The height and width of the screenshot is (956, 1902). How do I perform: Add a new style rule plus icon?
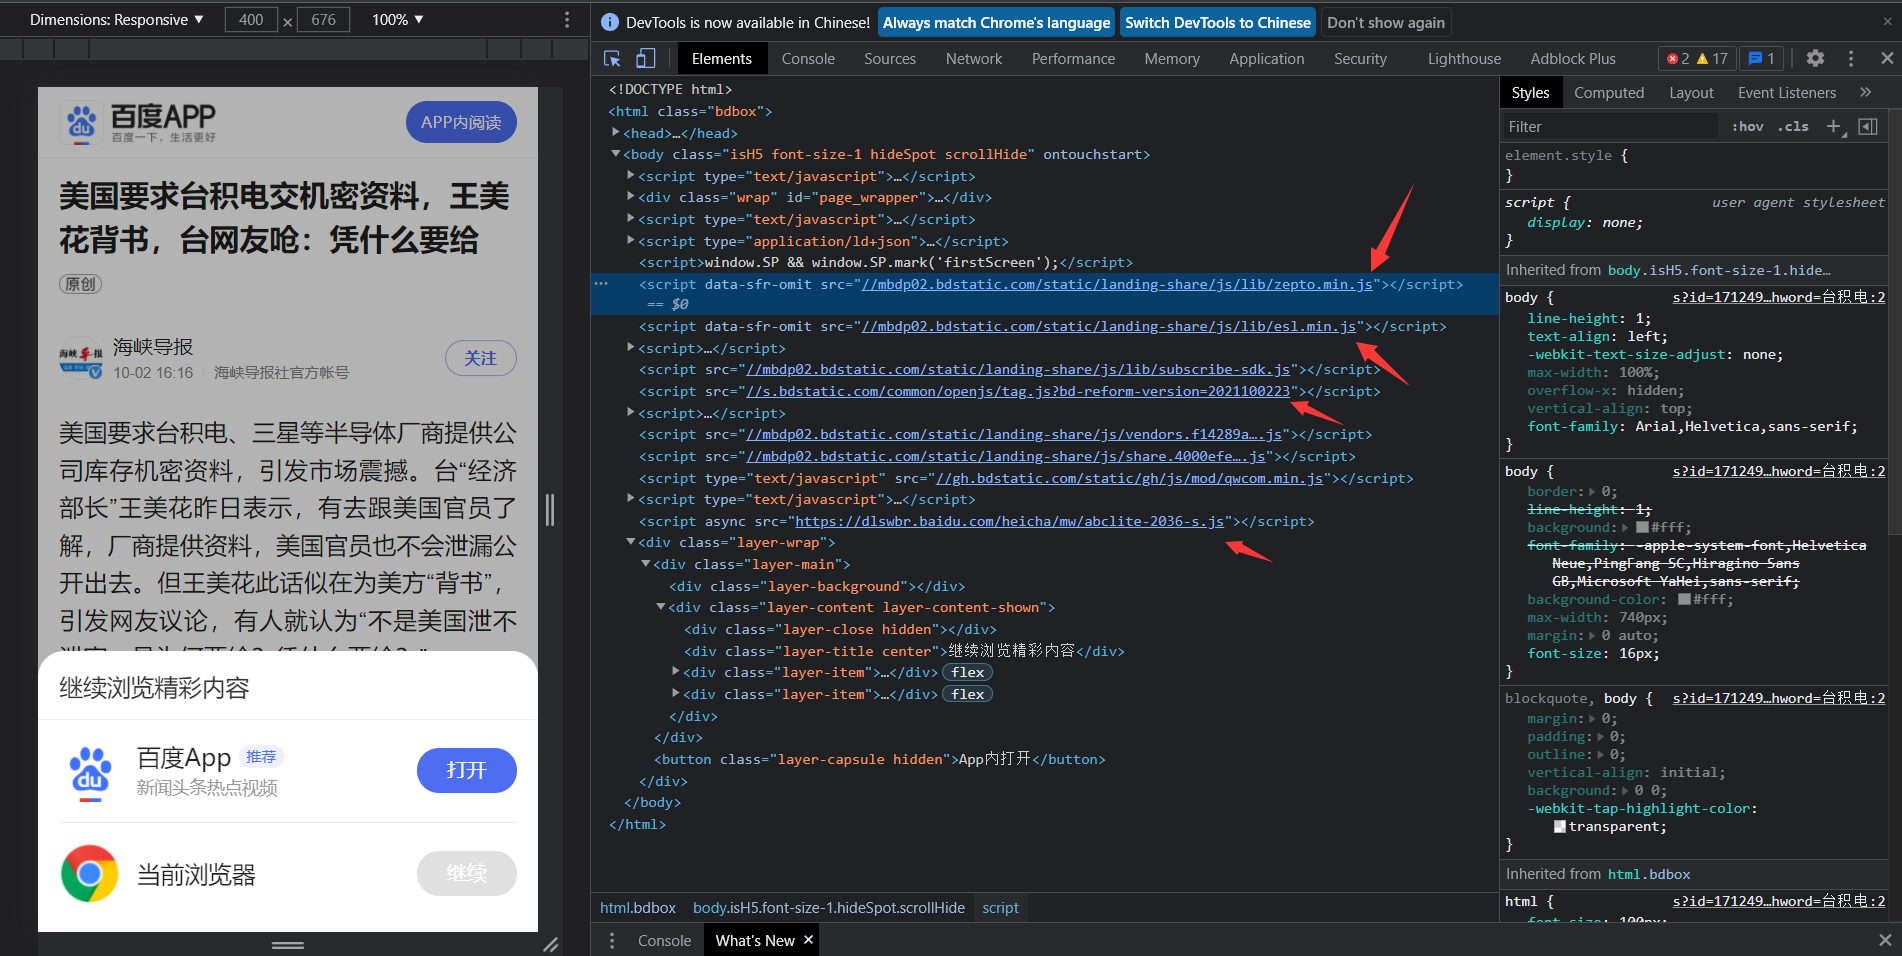[x=1834, y=126]
